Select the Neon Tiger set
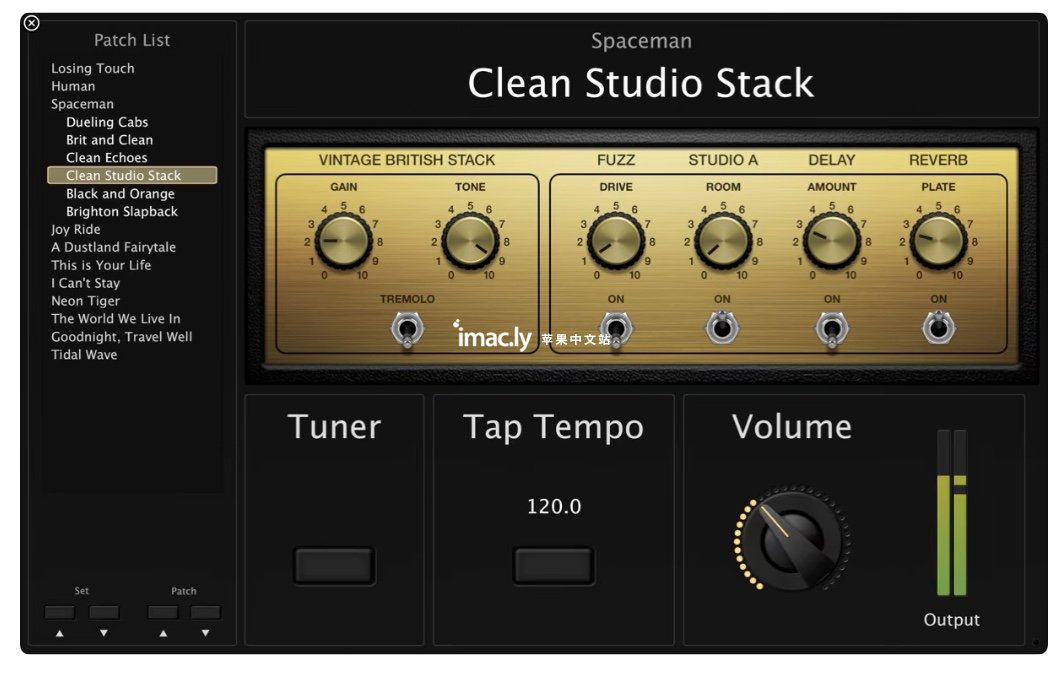1064x674 pixels. [86, 301]
